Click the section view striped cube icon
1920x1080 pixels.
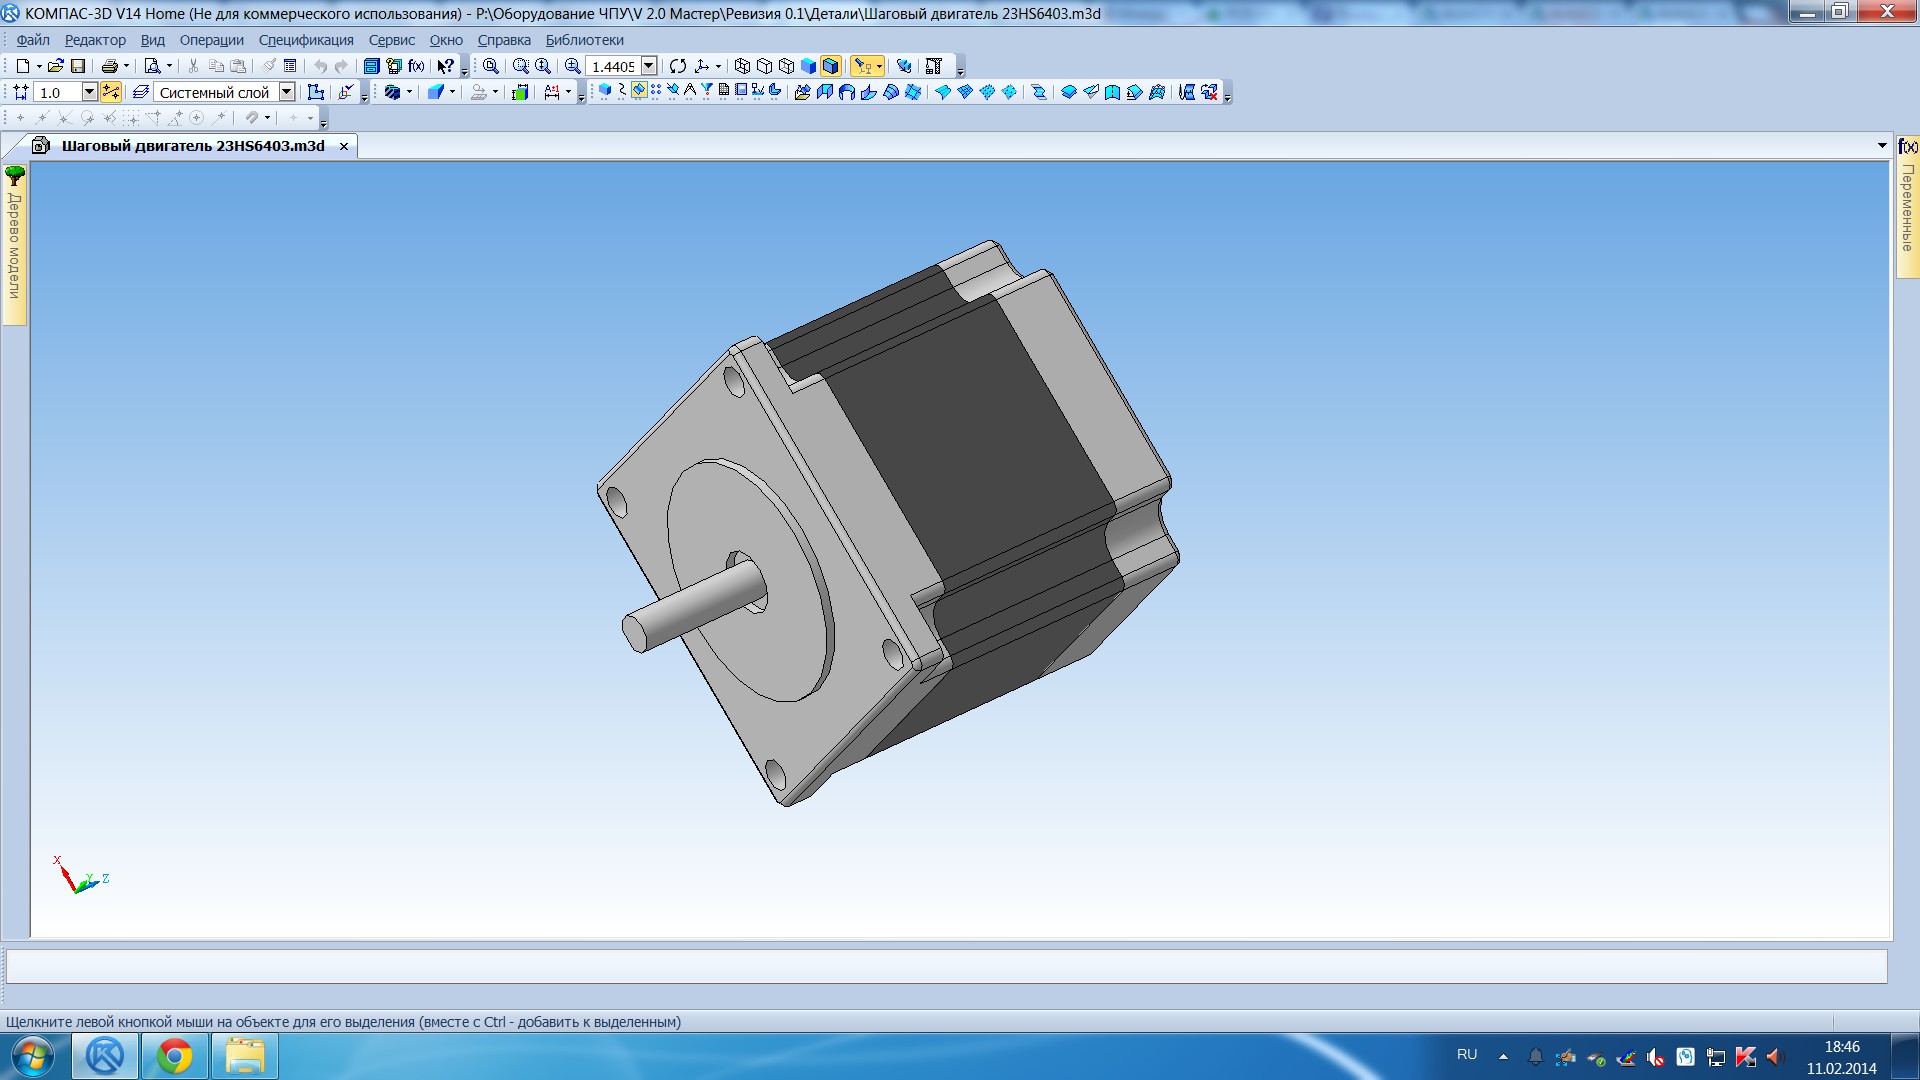click(x=392, y=92)
